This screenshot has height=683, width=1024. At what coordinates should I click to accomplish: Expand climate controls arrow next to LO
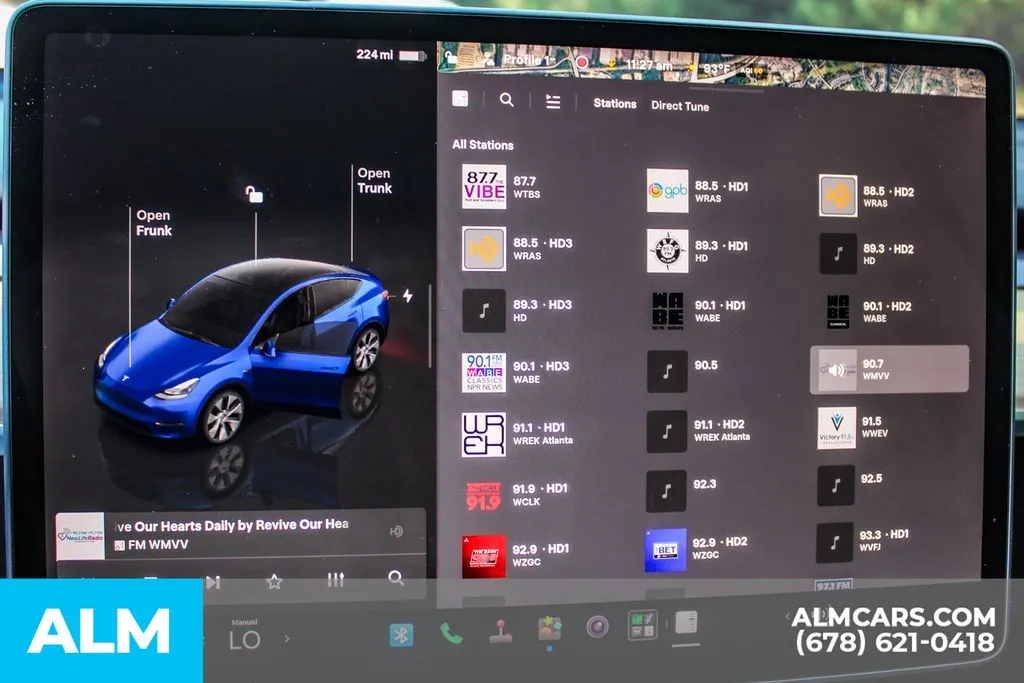click(287, 639)
